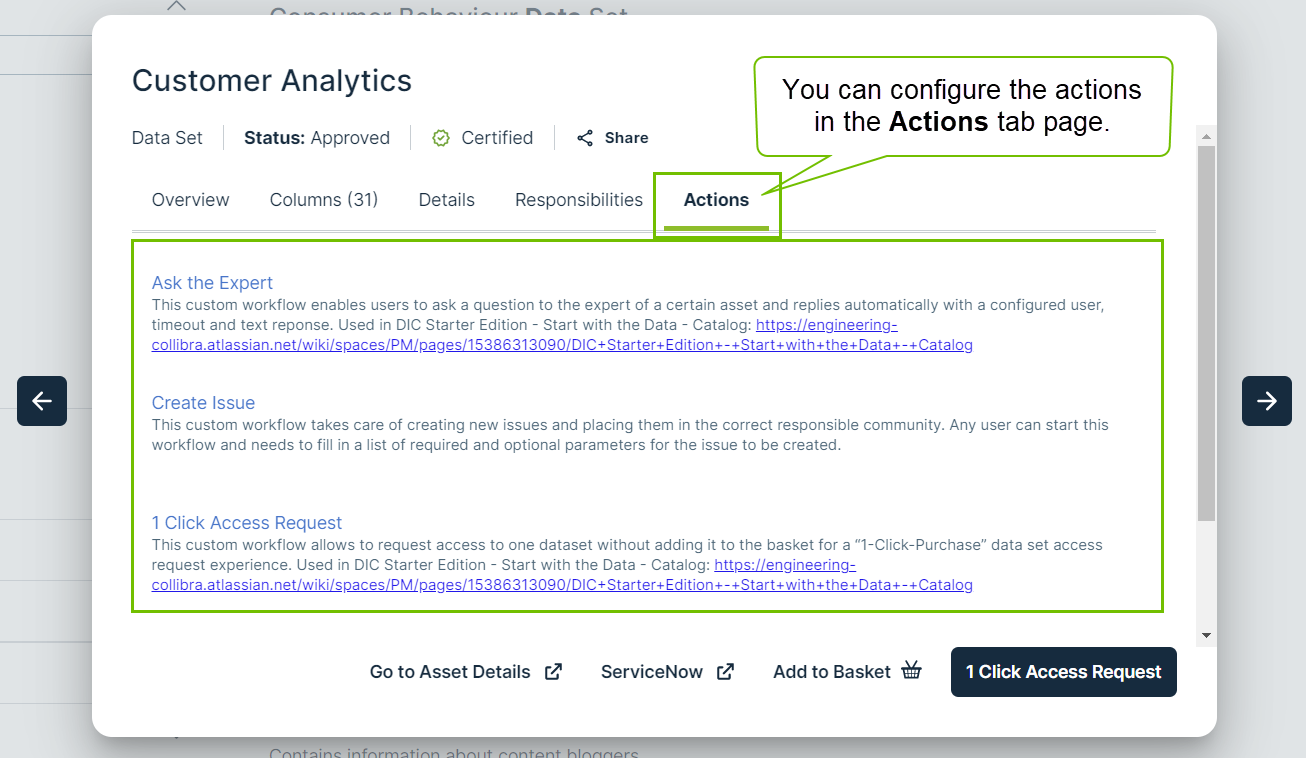Start the Create Issue workflow link
This screenshot has width=1306, height=758.
(203, 403)
